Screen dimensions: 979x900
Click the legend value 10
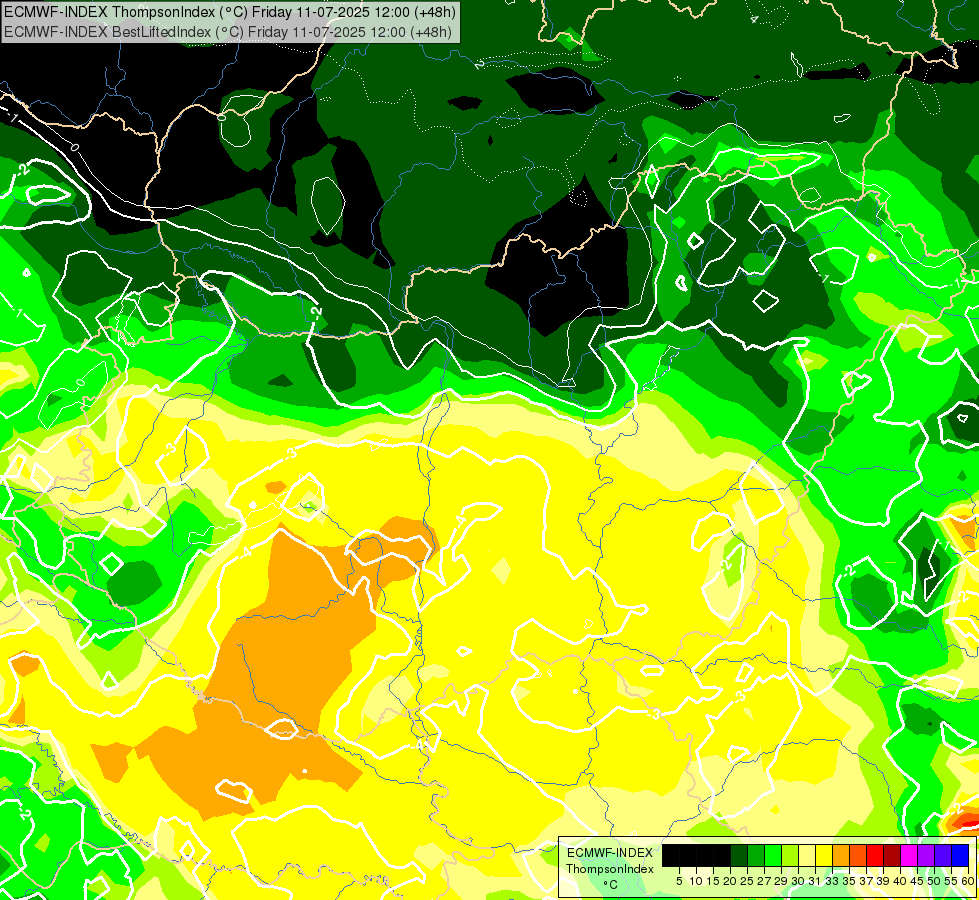tap(696, 881)
